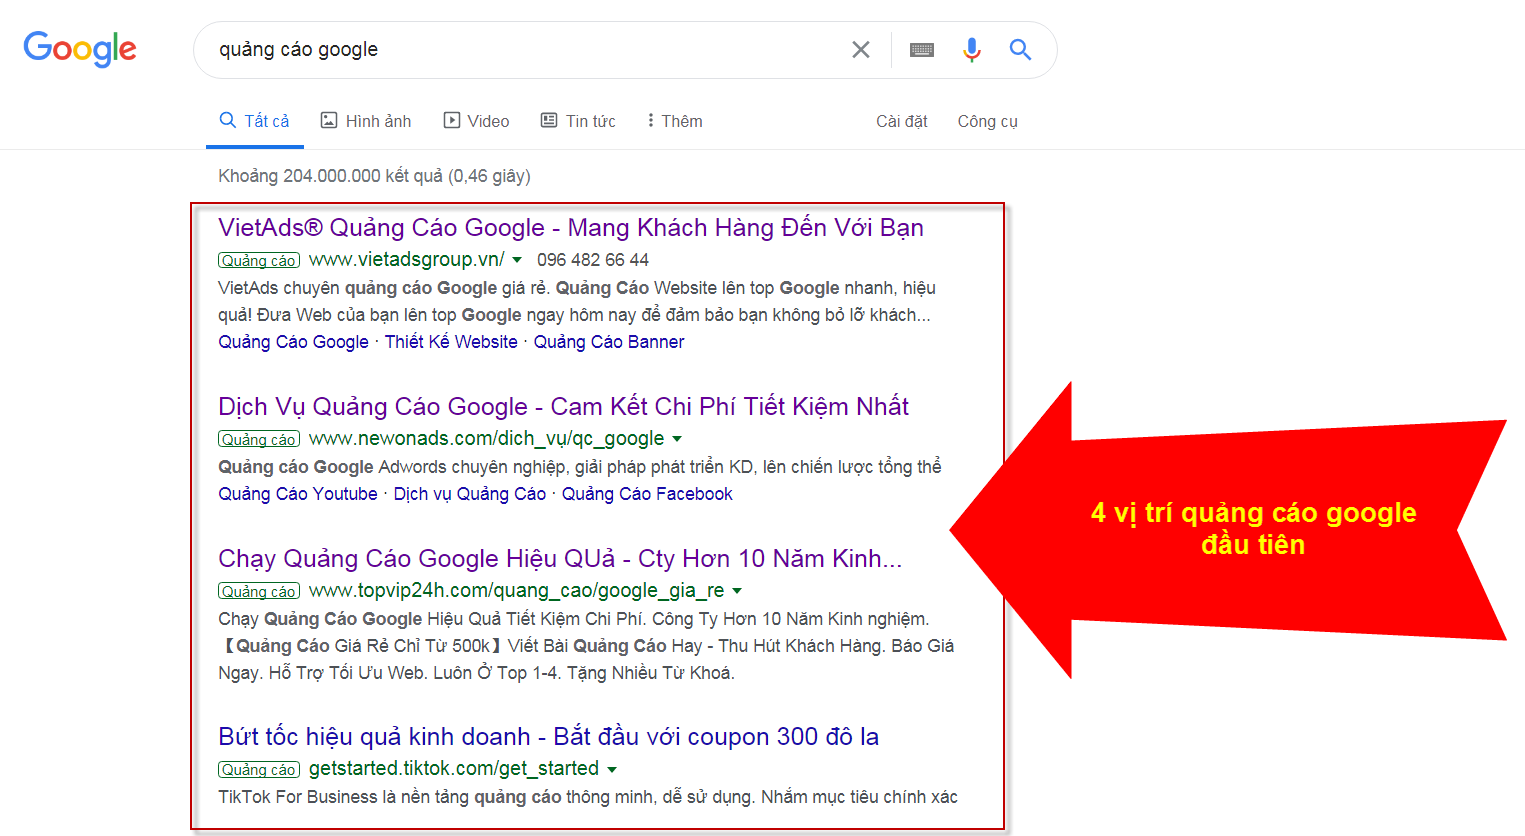The width and height of the screenshot is (1525, 836).
Task: Click the microphone icon for voice search
Action: click(x=971, y=48)
